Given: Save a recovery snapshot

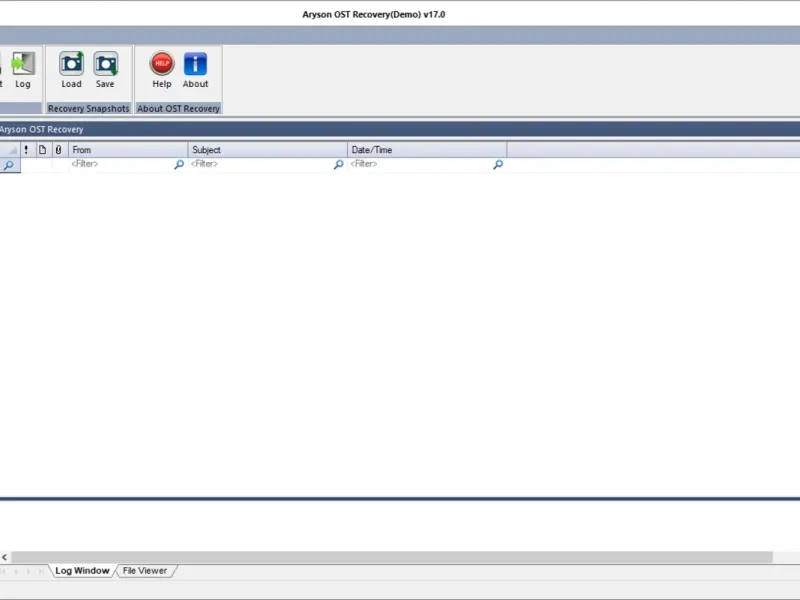Looking at the screenshot, I should tap(105, 69).
